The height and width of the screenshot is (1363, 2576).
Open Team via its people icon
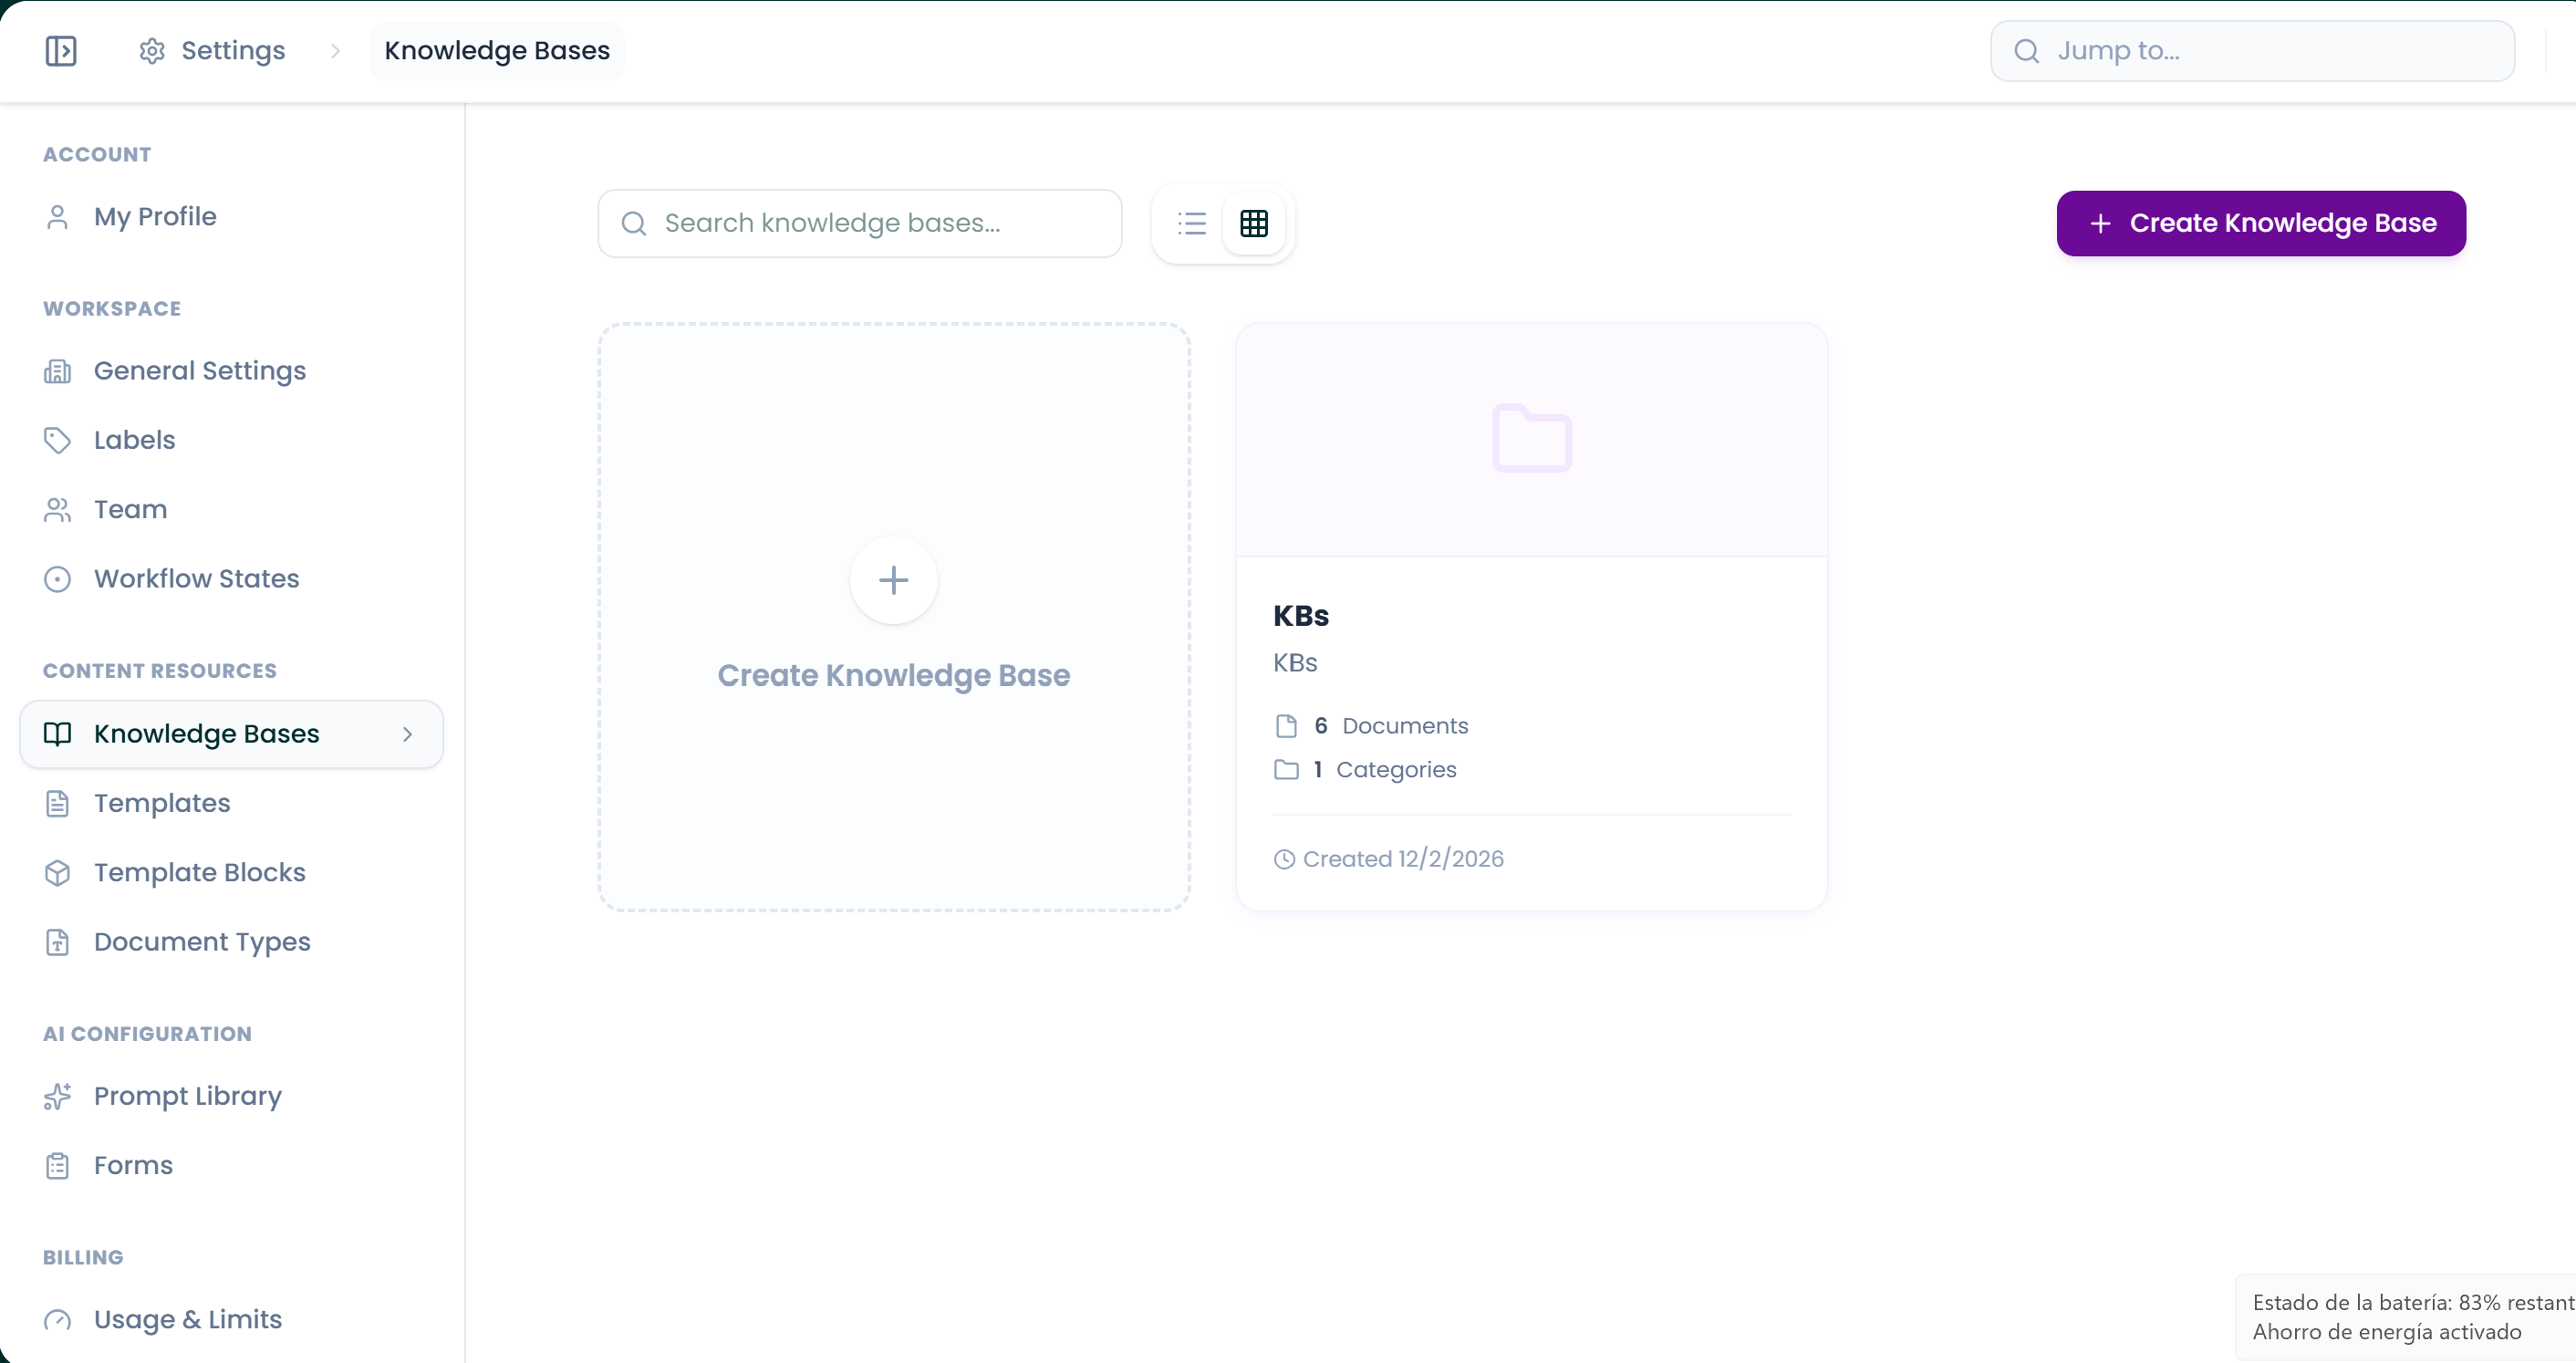pos(58,509)
